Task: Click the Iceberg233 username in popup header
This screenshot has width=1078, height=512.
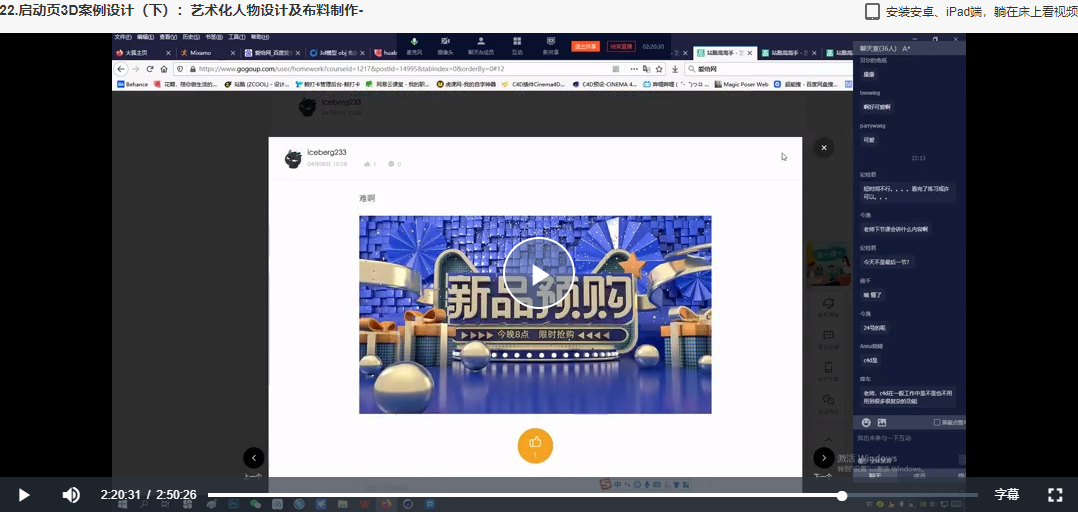Action: 327,153
